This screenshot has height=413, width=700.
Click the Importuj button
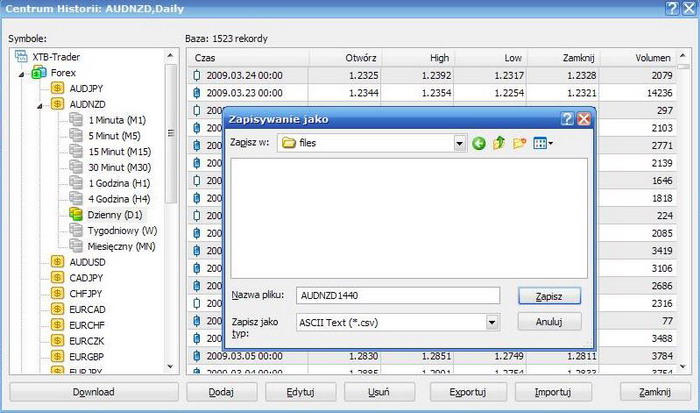(553, 392)
